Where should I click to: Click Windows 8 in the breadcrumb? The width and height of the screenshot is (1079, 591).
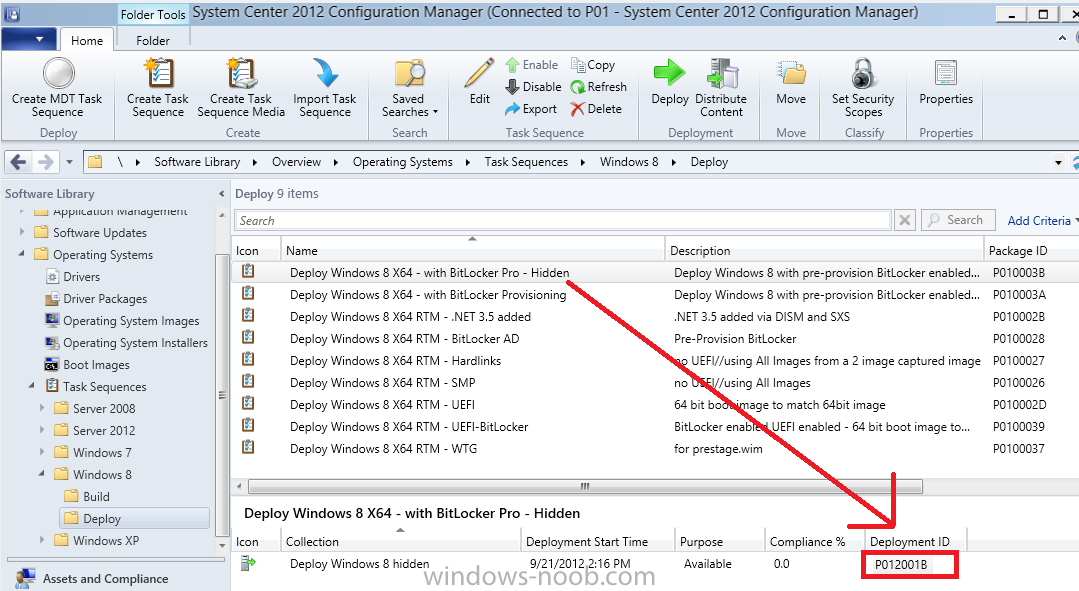[629, 162]
